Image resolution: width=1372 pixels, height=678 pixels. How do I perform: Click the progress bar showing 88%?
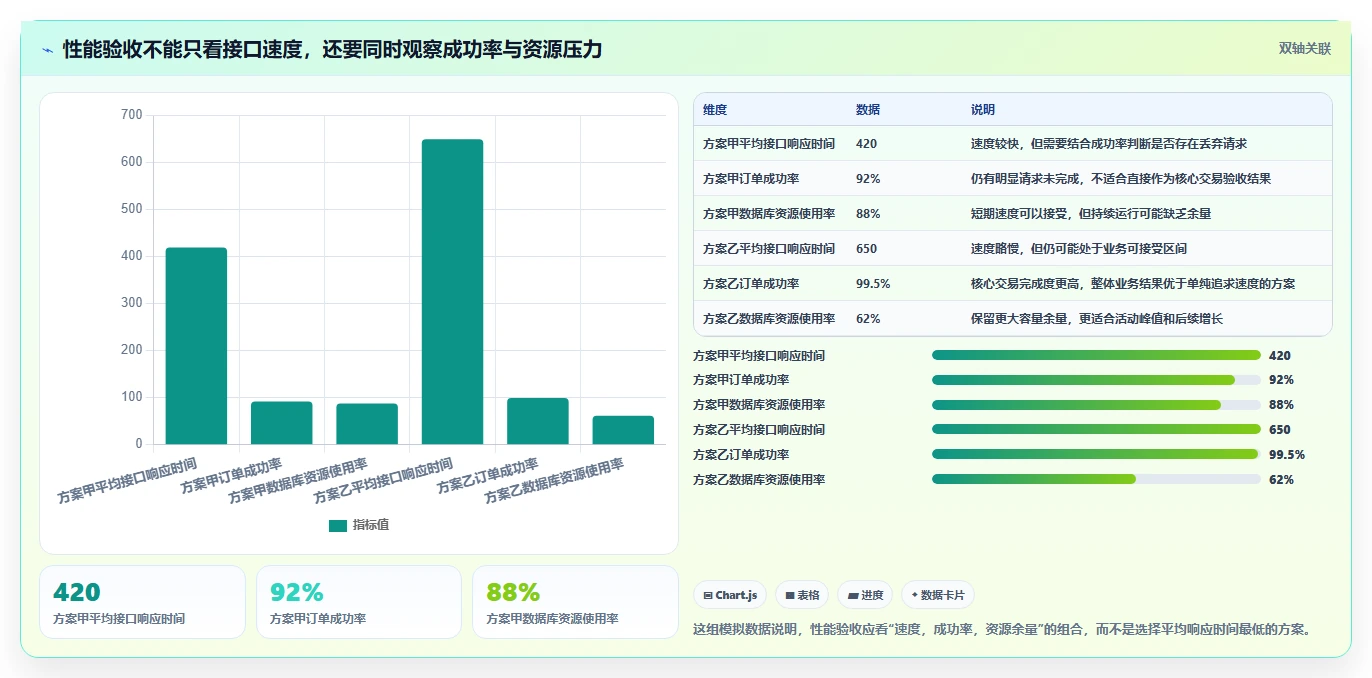[1096, 405]
